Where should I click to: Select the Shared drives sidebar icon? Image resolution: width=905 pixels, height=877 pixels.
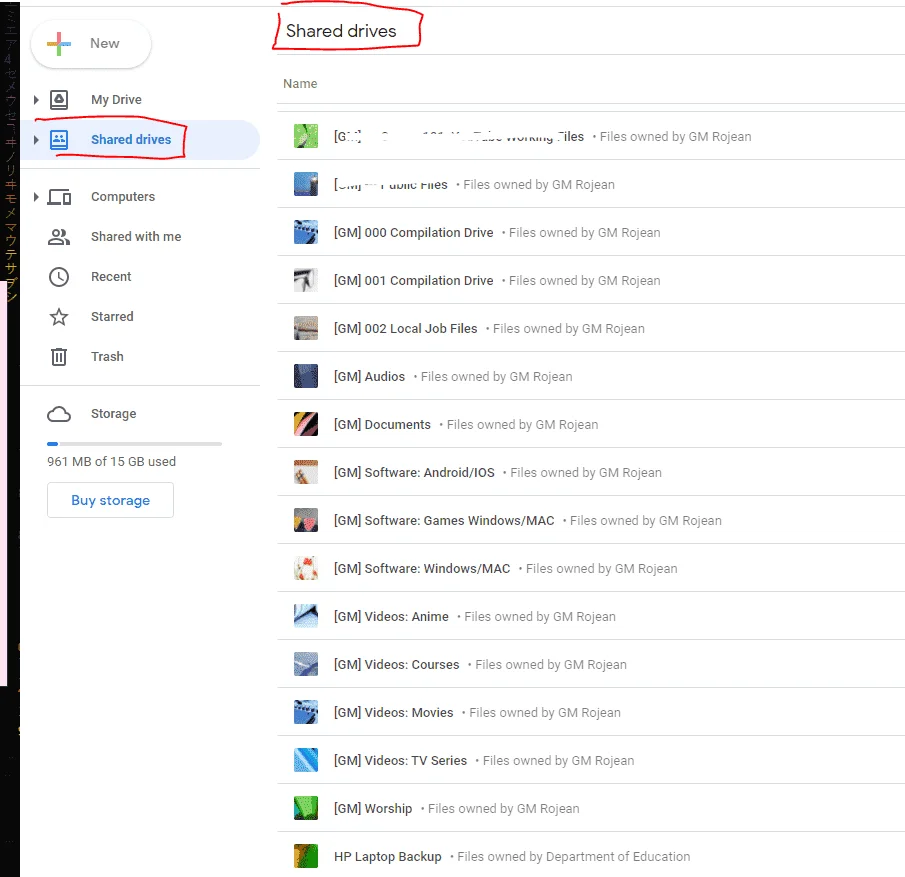(x=59, y=140)
